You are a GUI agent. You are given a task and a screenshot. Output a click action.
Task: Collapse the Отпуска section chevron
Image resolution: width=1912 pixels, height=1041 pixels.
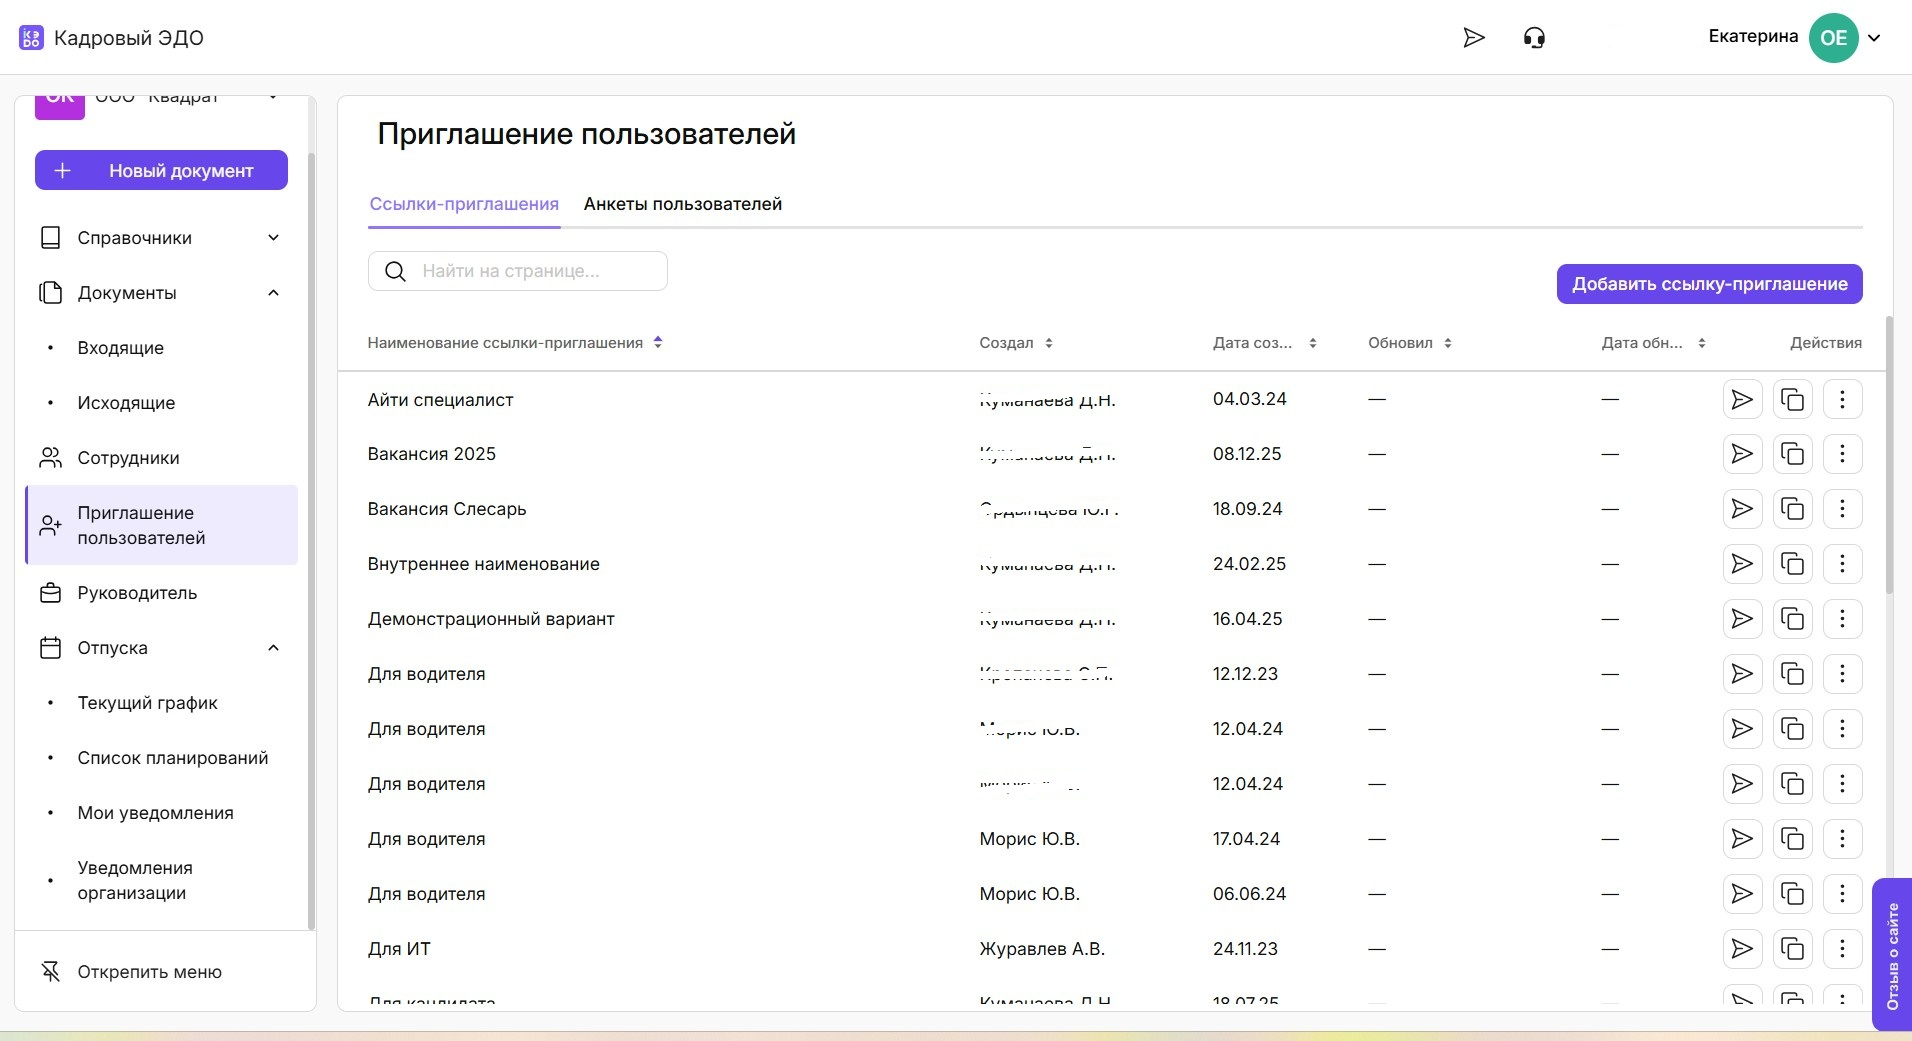click(272, 647)
